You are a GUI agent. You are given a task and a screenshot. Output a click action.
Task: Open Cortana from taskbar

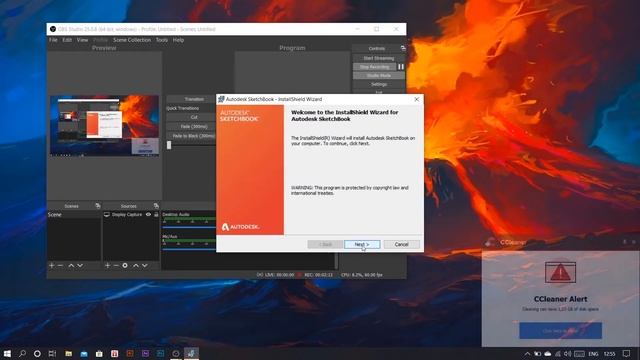tap(37, 353)
